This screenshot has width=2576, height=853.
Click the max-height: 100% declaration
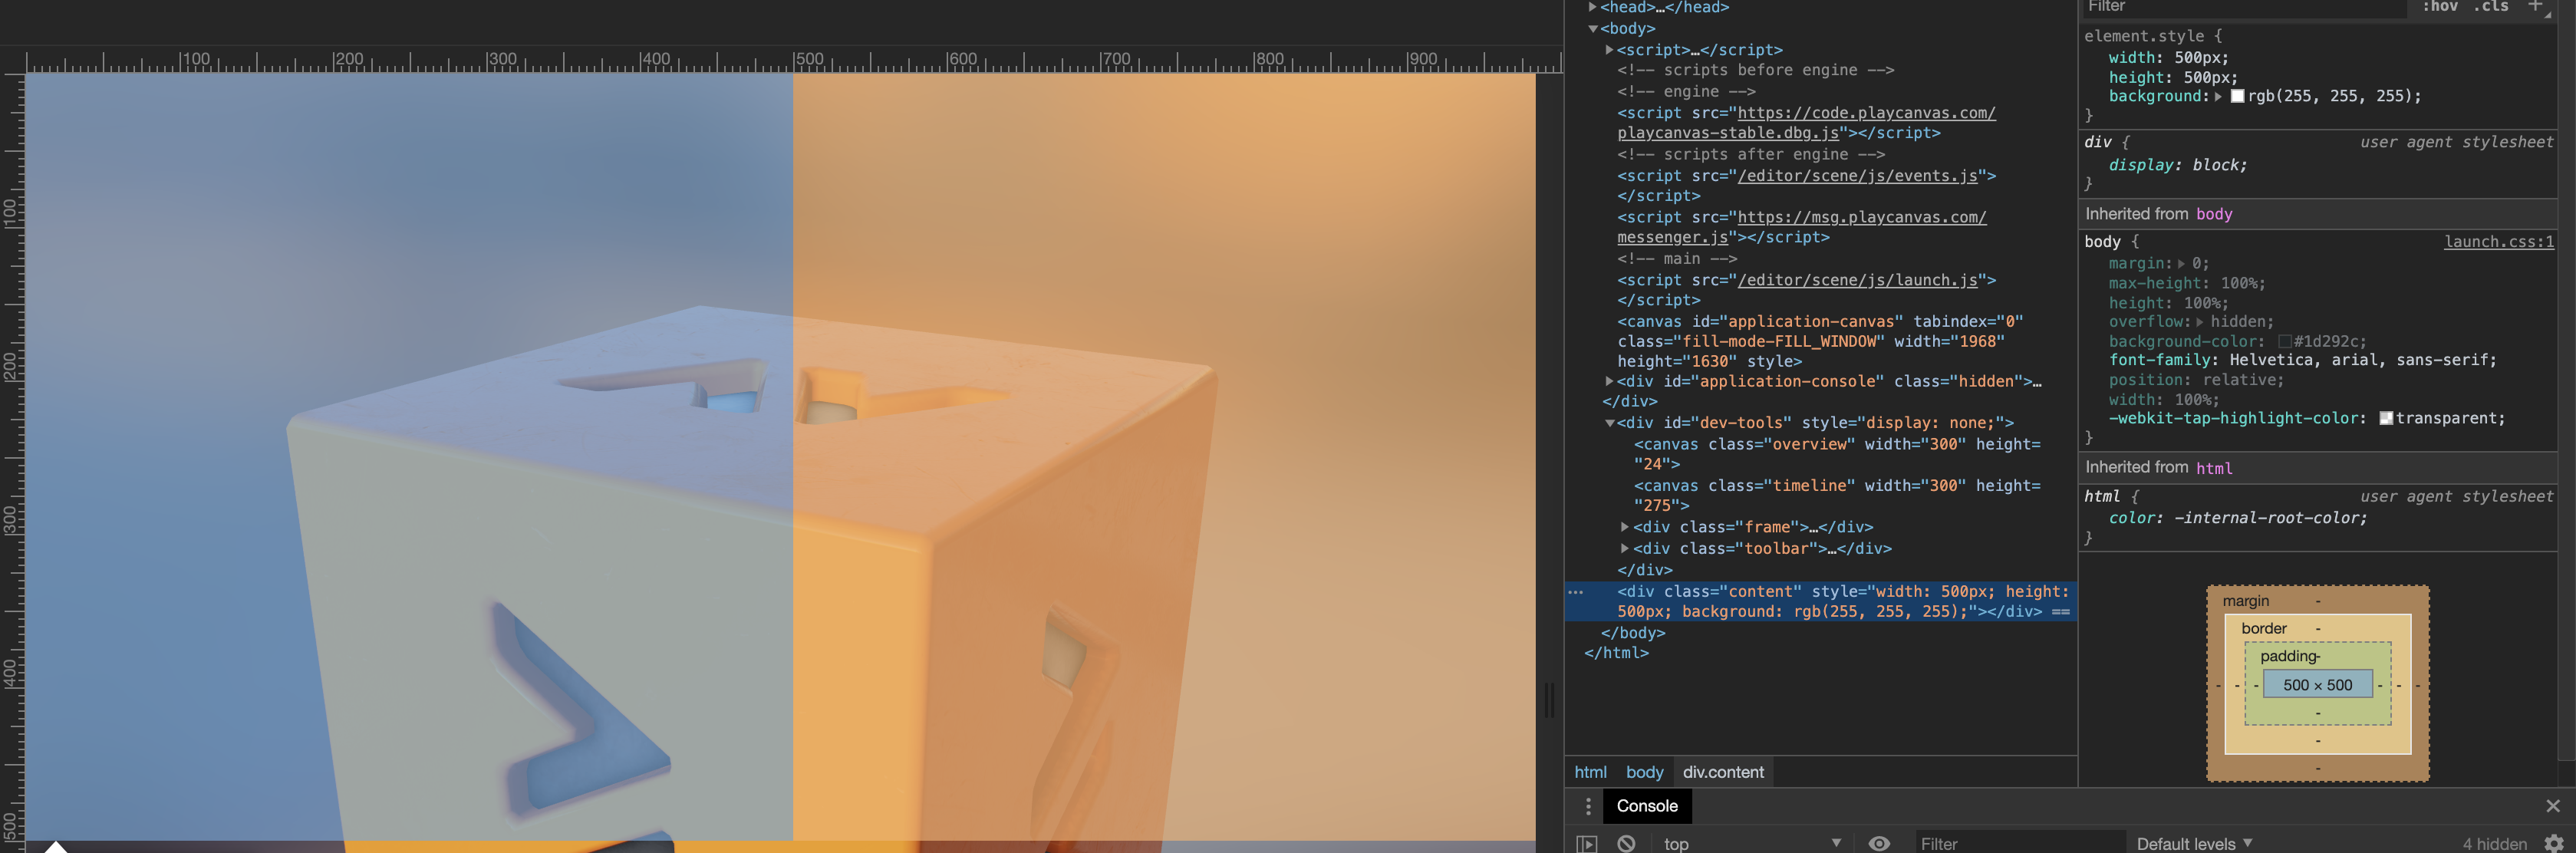pos(2186,283)
